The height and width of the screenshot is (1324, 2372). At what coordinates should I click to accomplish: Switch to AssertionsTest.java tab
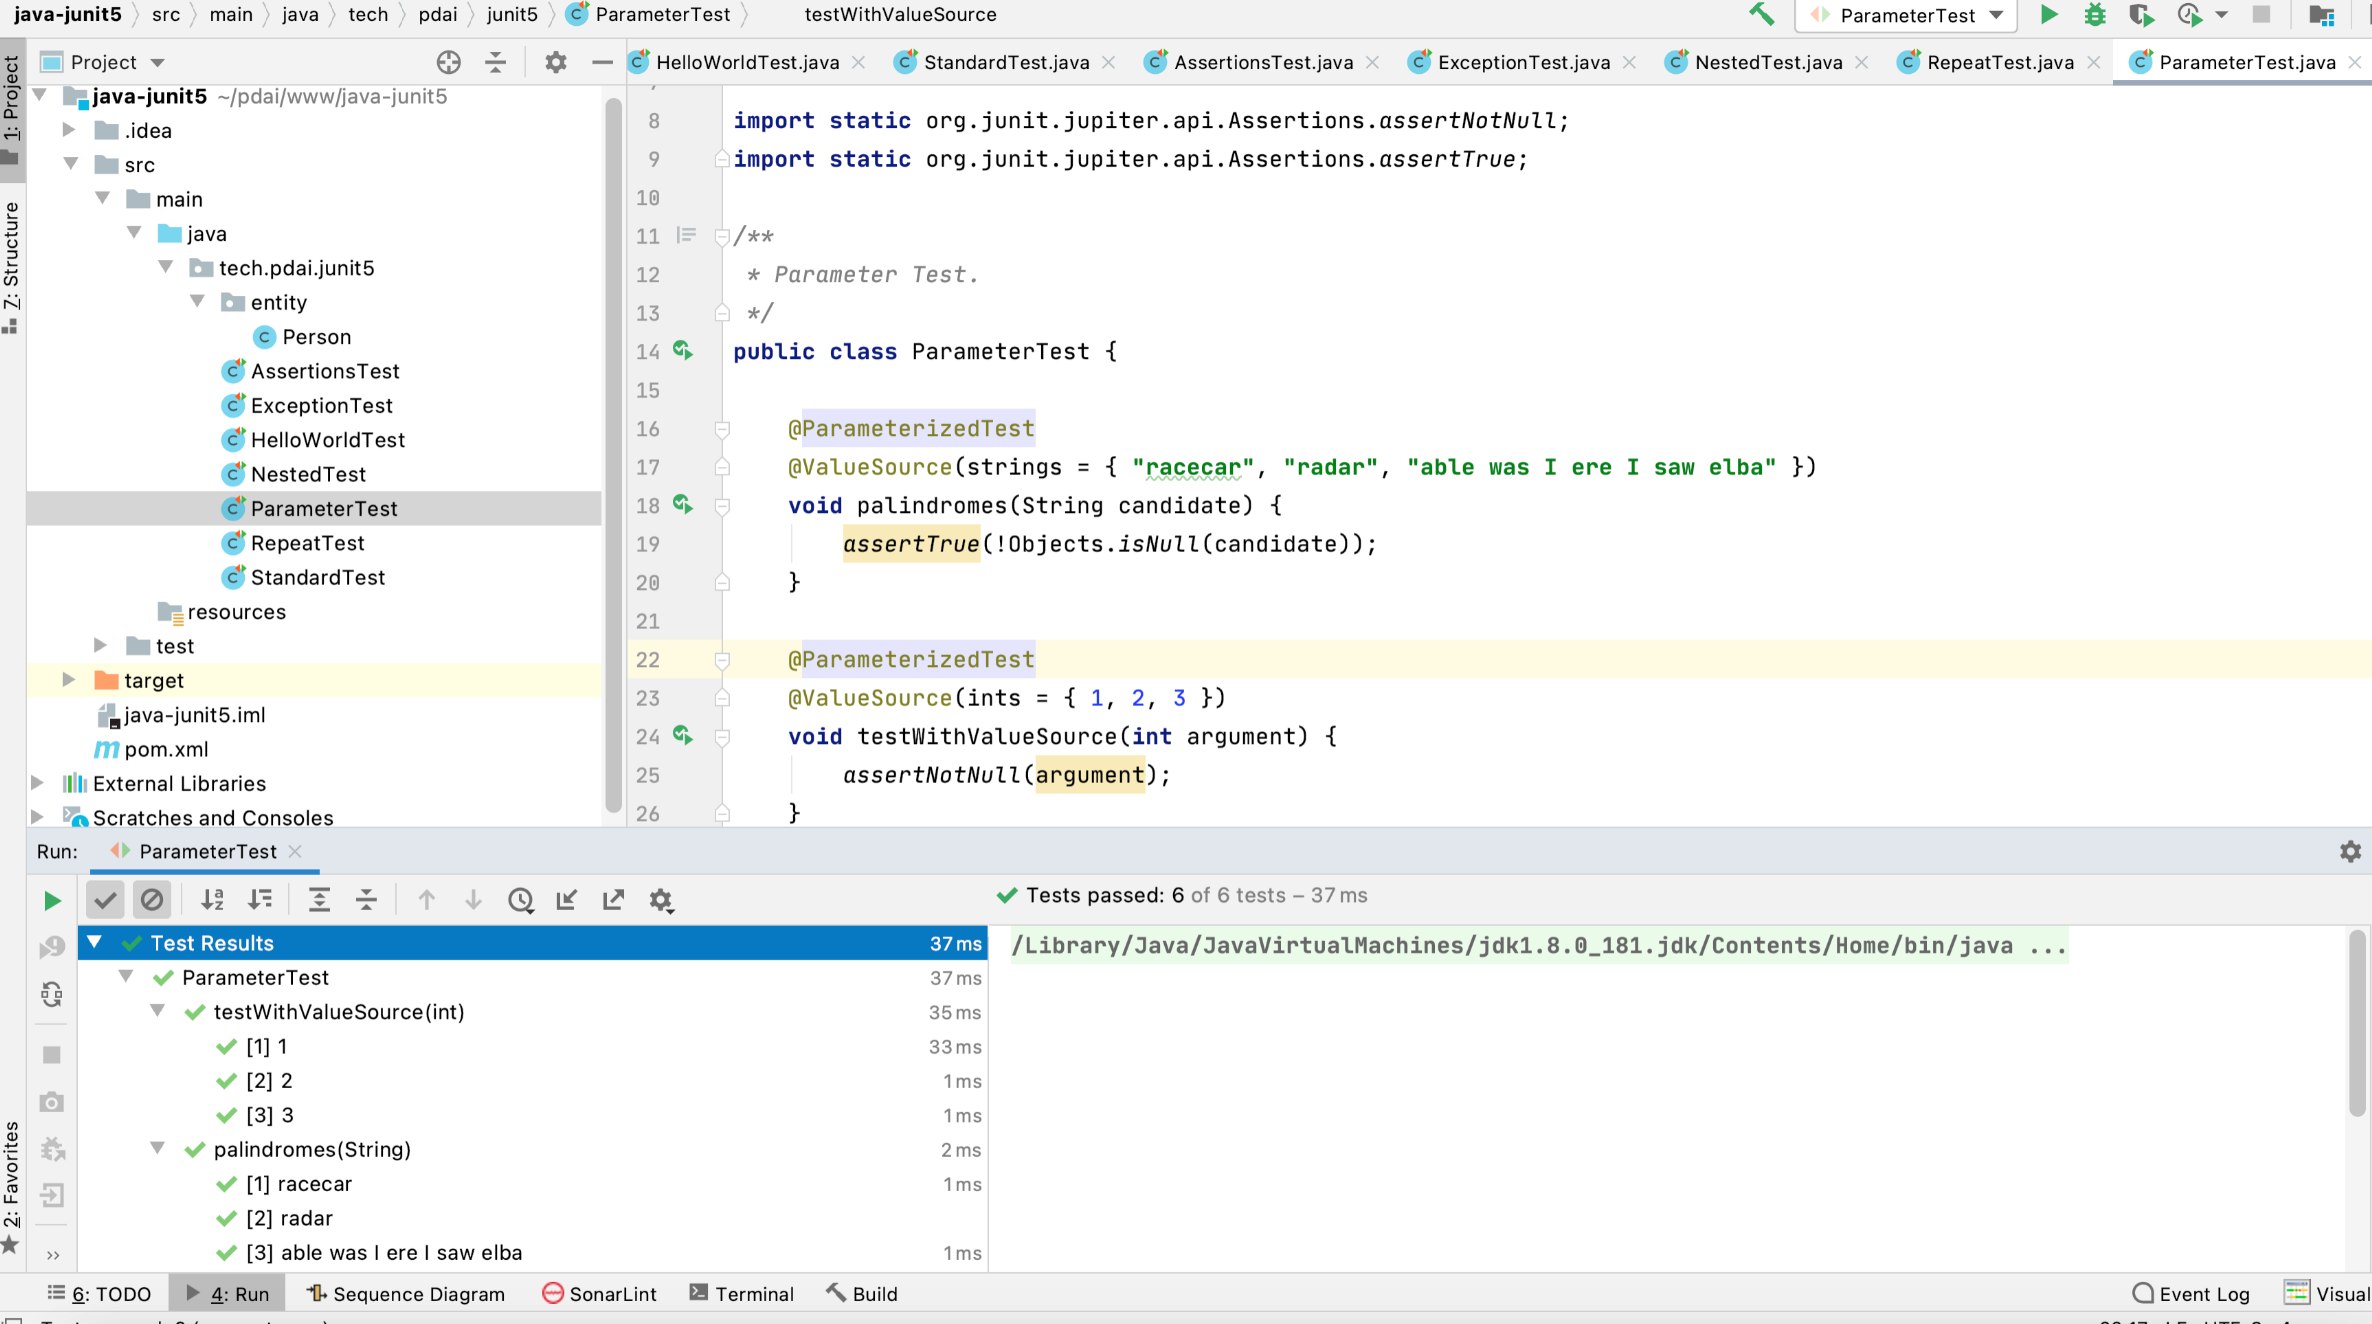coord(1263,62)
